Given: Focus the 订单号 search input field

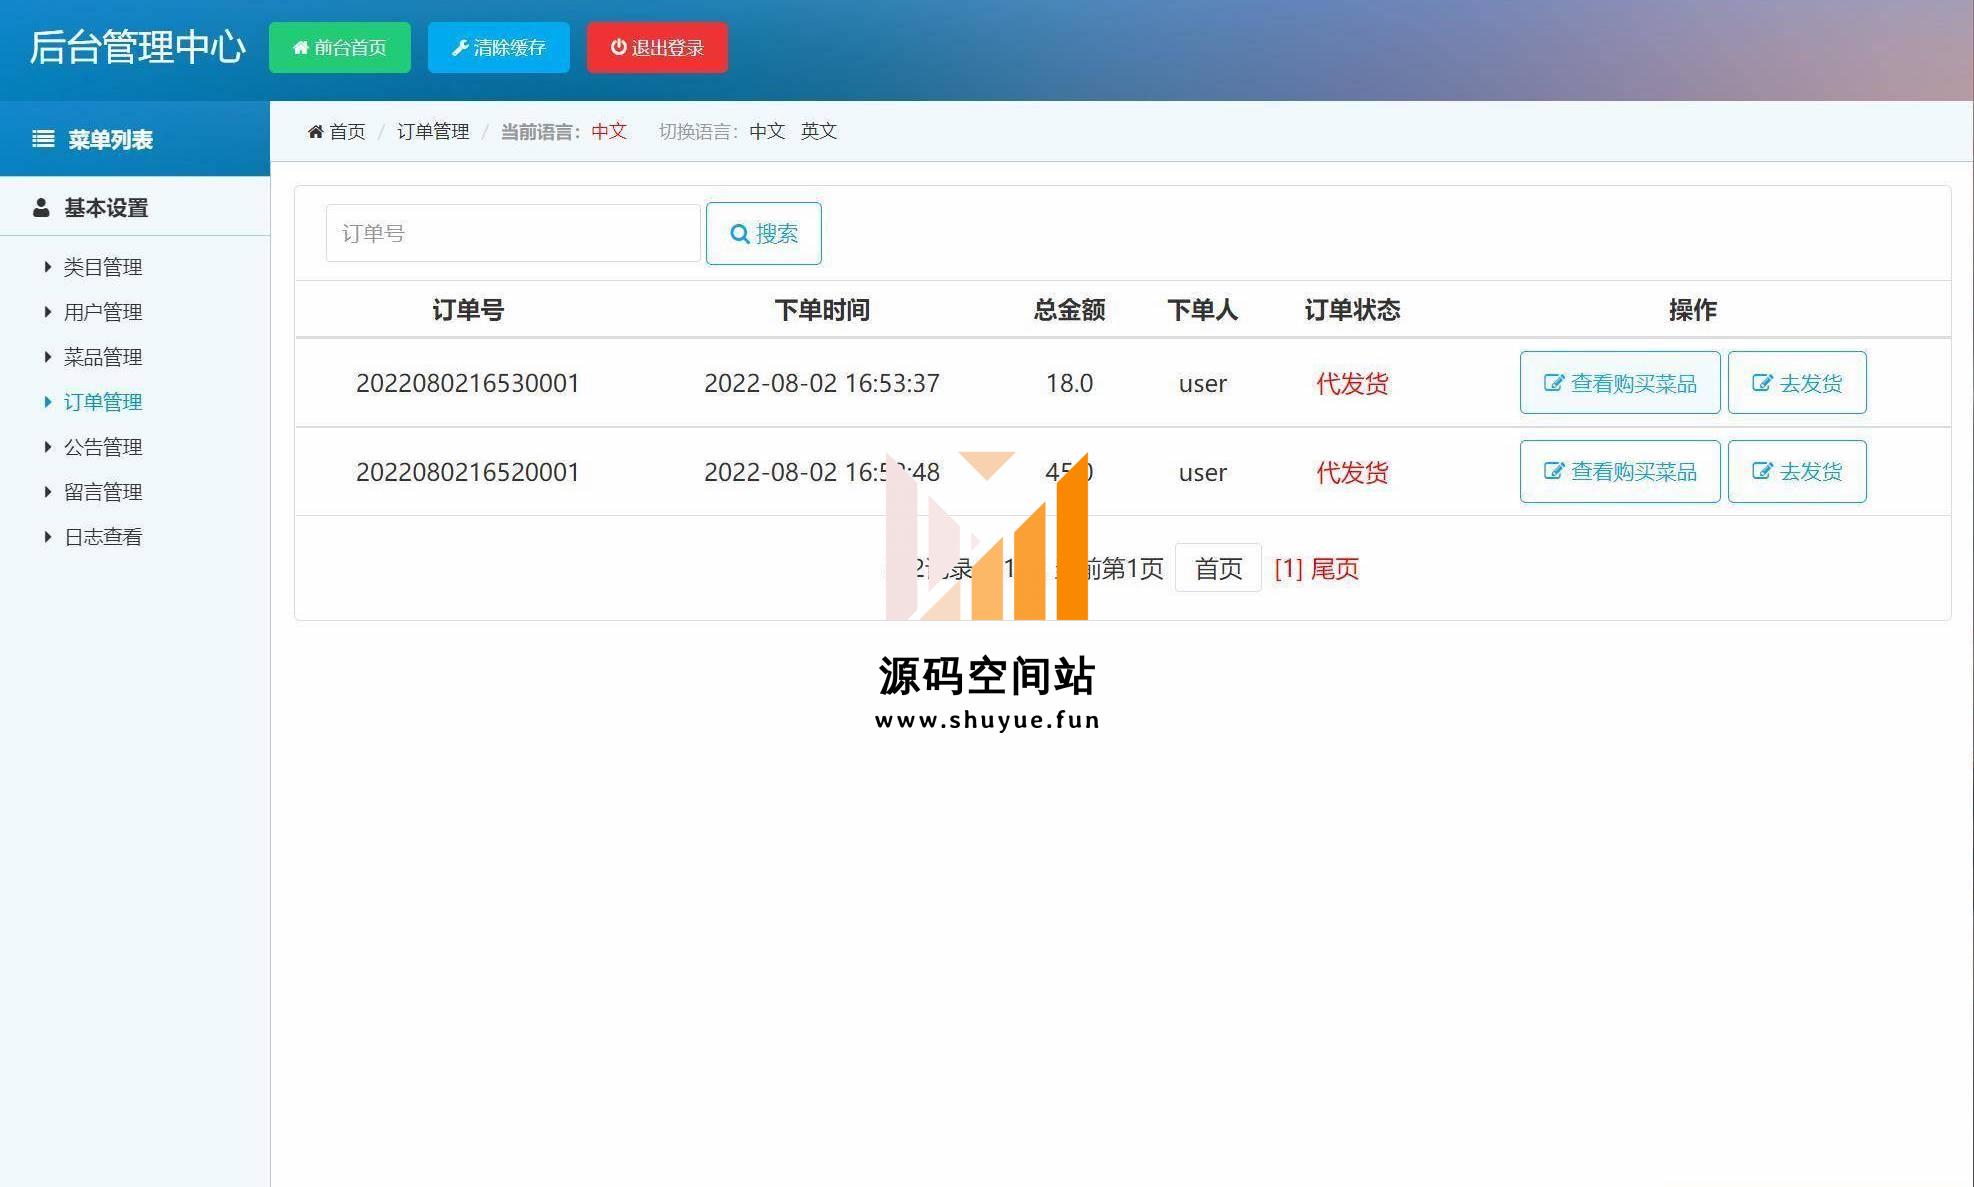Looking at the screenshot, I should pyautogui.click(x=512, y=234).
